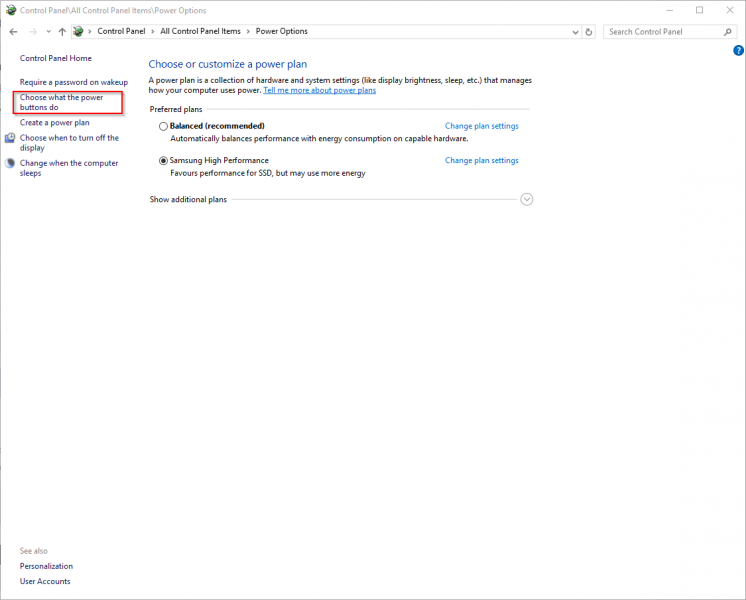Viewport: 746px width, 600px height.
Task: Maximize the Power Options window
Action: pyautogui.click(x=699, y=10)
